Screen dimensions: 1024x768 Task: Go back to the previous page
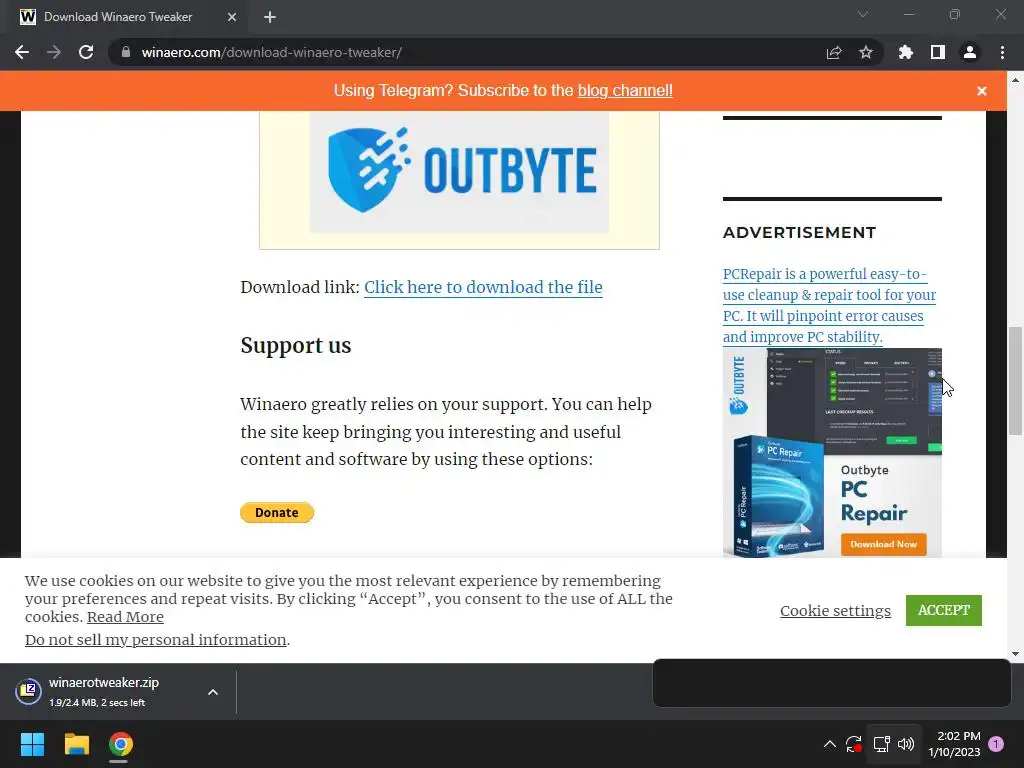tap(22, 52)
